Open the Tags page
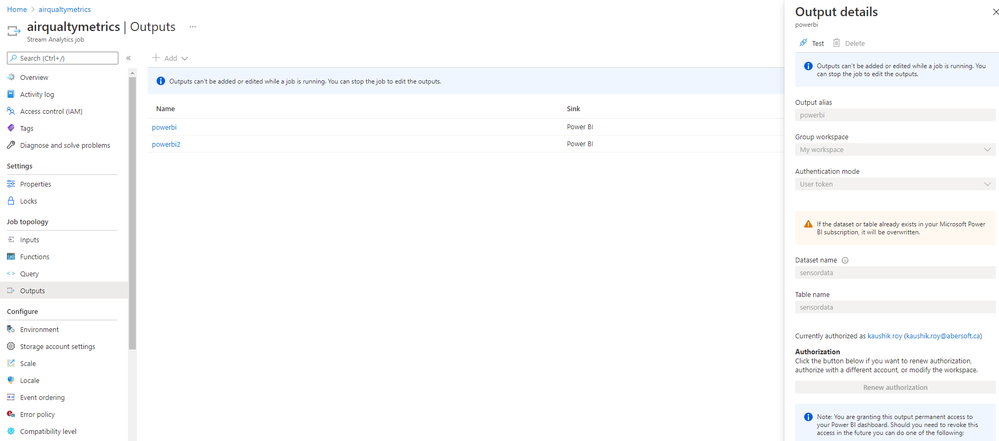The width and height of the screenshot is (999, 441). click(27, 128)
